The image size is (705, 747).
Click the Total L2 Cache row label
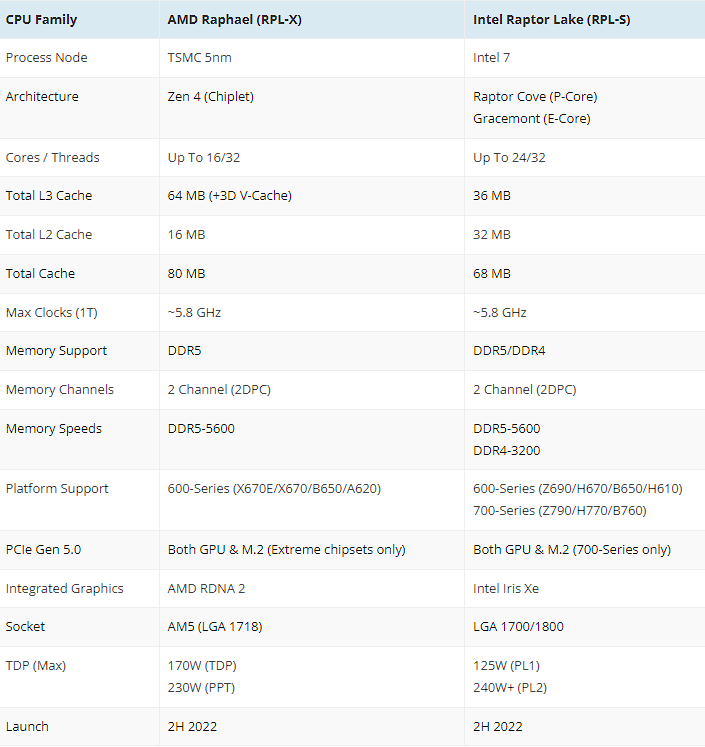pos(49,235)
